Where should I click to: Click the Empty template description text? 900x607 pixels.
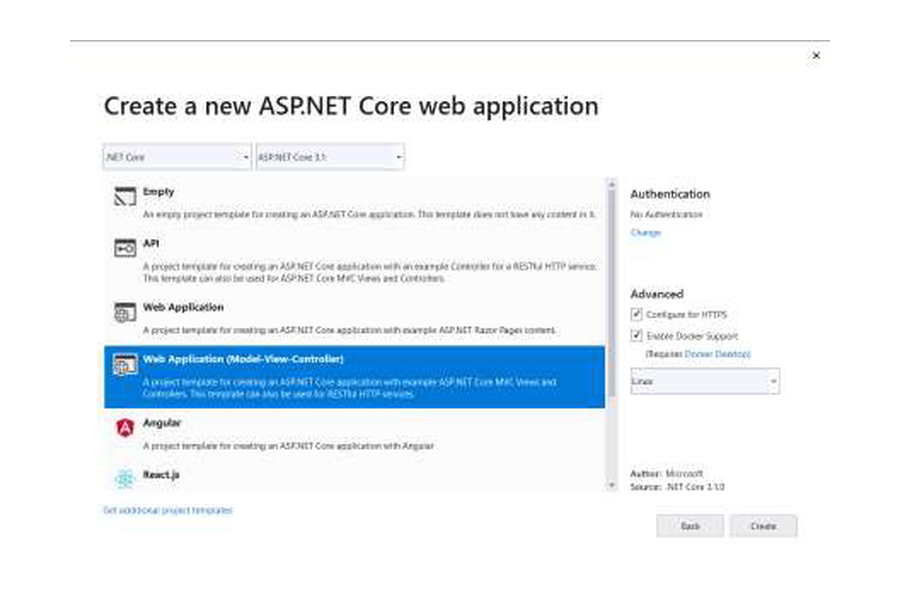369,214
